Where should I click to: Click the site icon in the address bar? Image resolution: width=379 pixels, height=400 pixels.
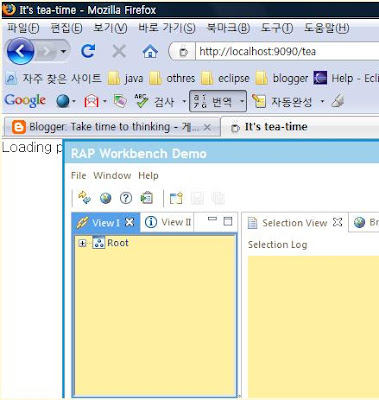click(x=183, y=52)
